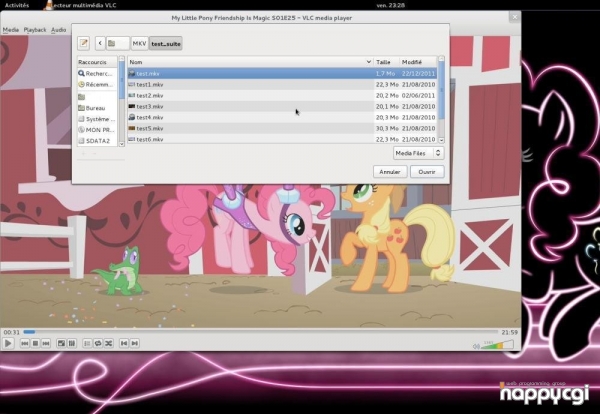The height and width of the screenshot is (414, 600).
Task: Click the test3.mkv file thumbnail icon
Action: click(132, 106)
